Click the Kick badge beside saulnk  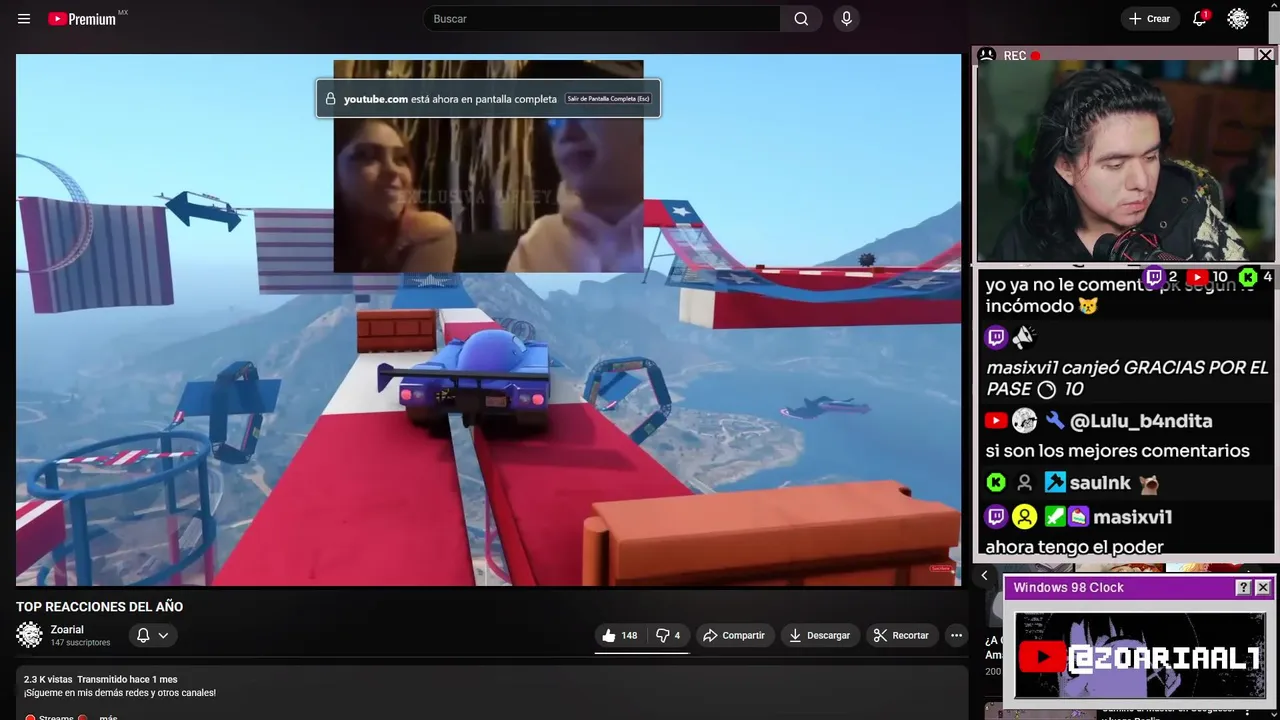996,483
